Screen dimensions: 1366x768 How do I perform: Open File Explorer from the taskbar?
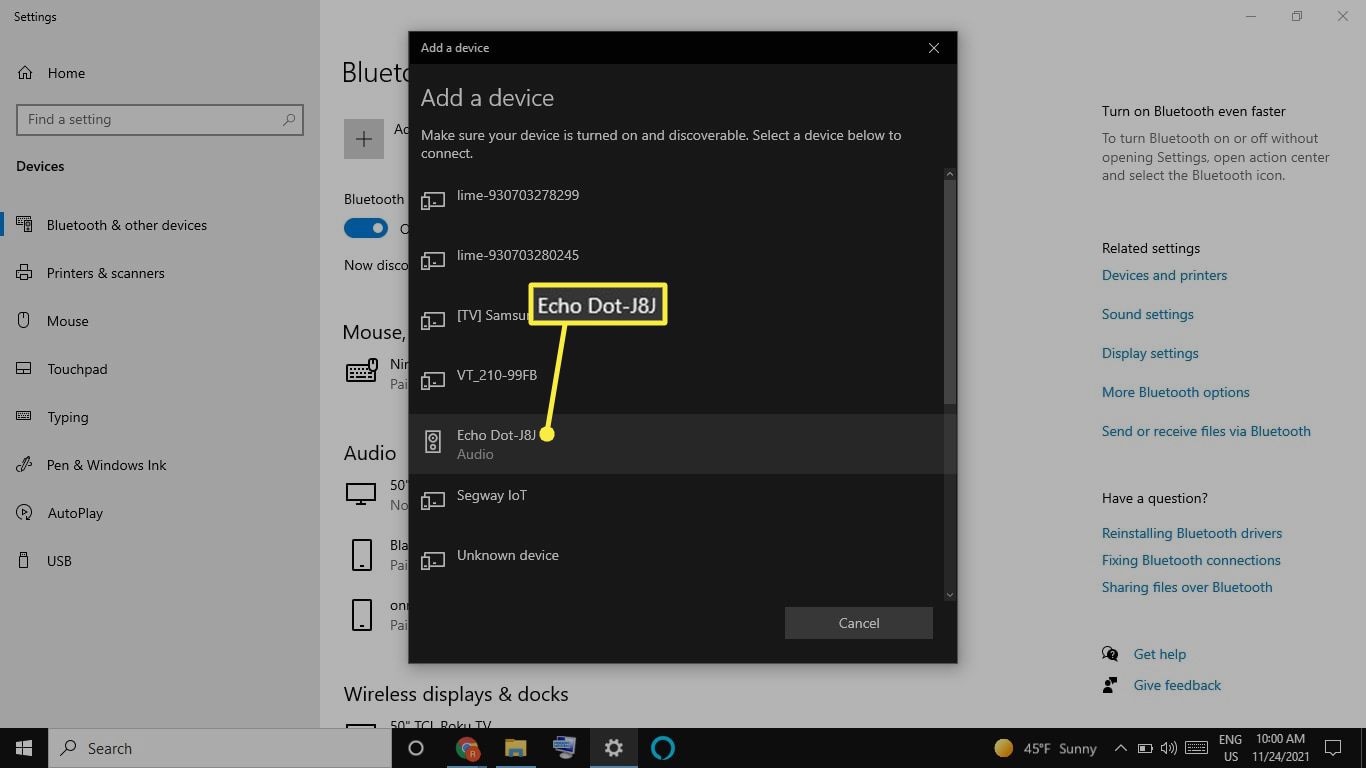516,748
